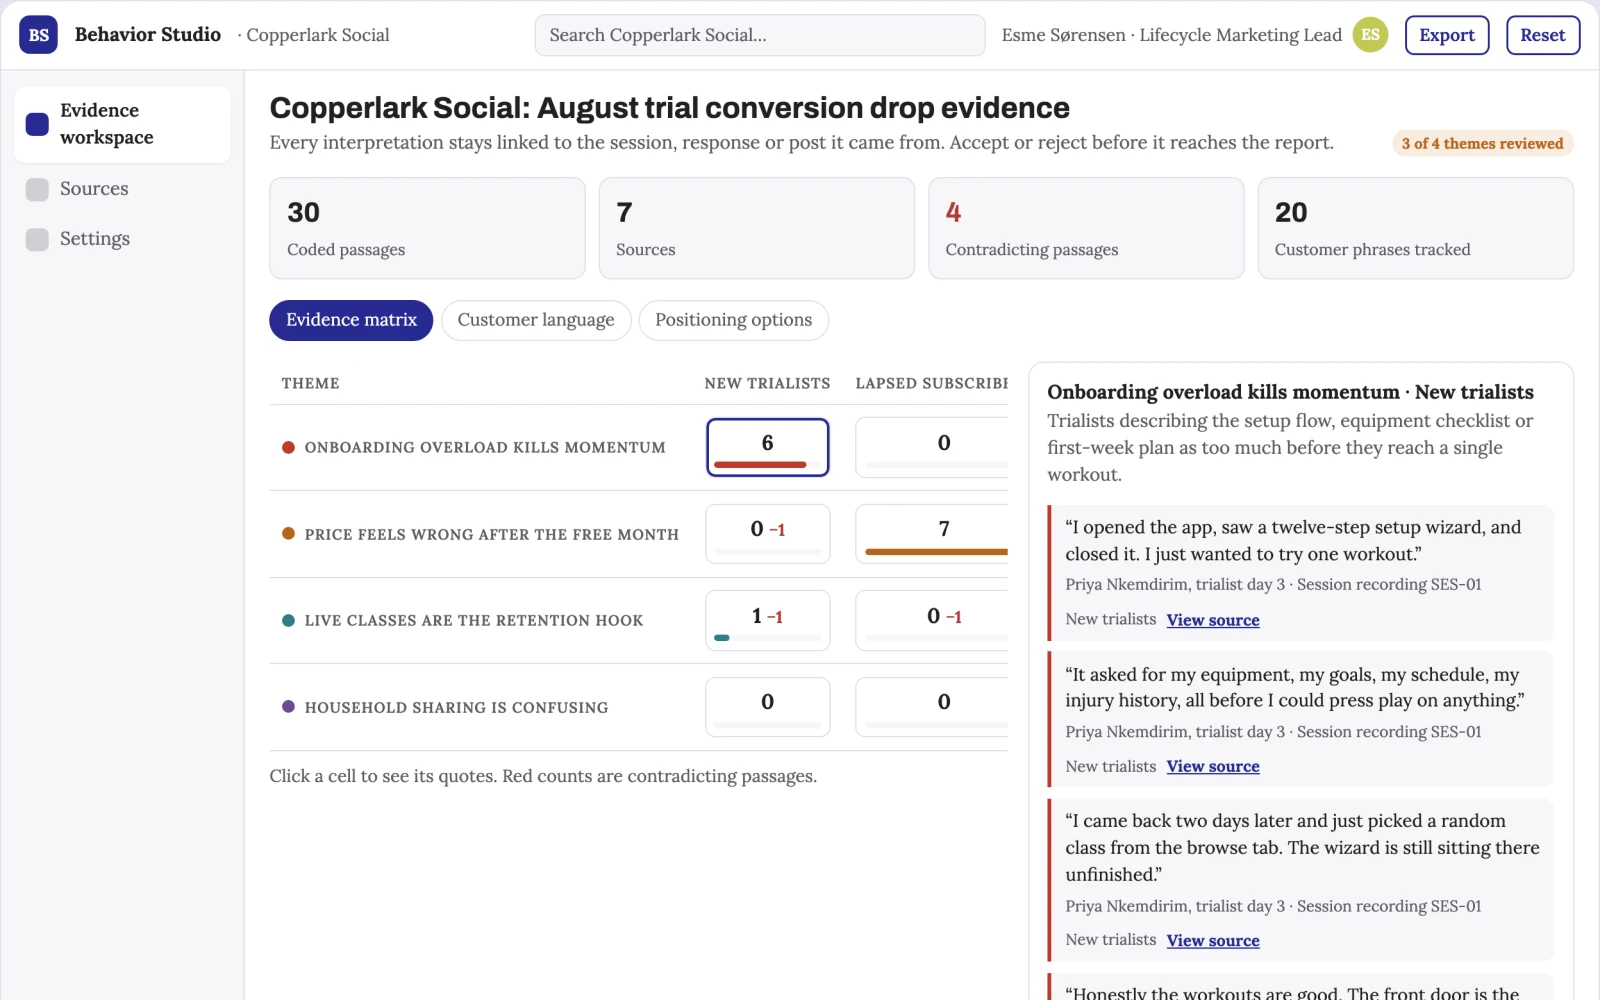Click the Theme column header
1600x1000 pixels.
(310, 383)
